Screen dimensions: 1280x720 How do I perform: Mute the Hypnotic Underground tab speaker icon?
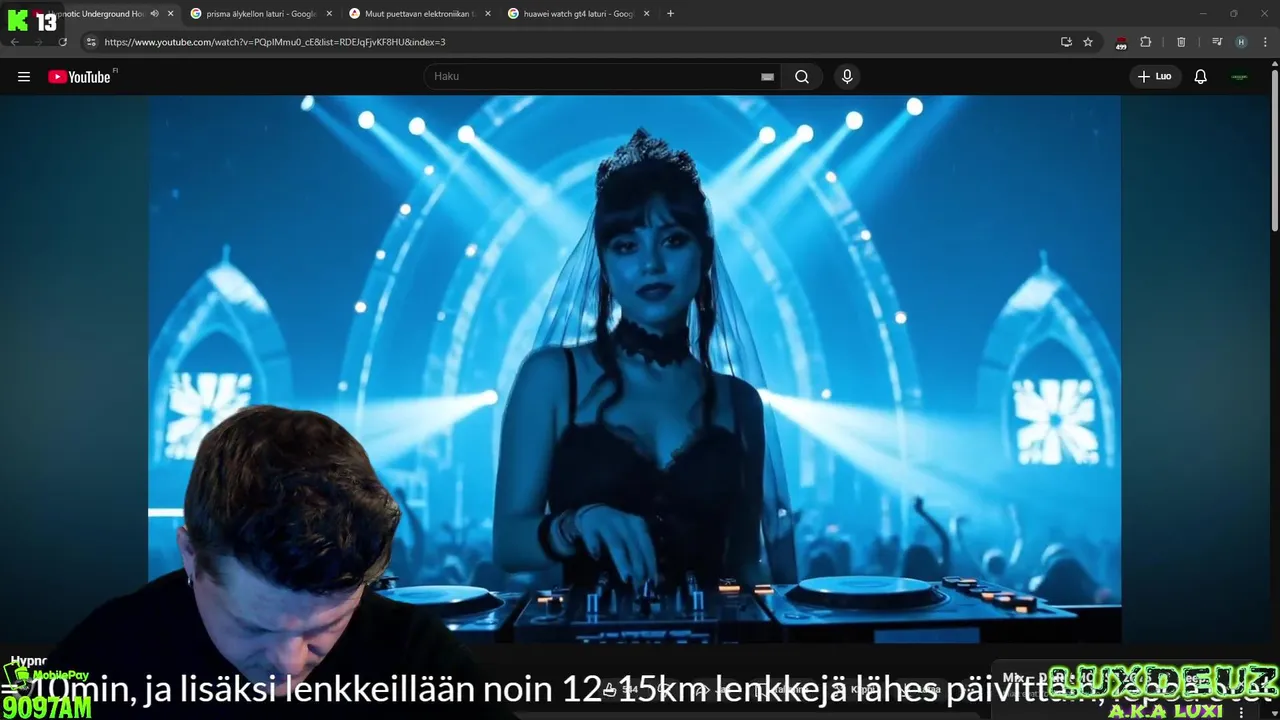point(155,14)
